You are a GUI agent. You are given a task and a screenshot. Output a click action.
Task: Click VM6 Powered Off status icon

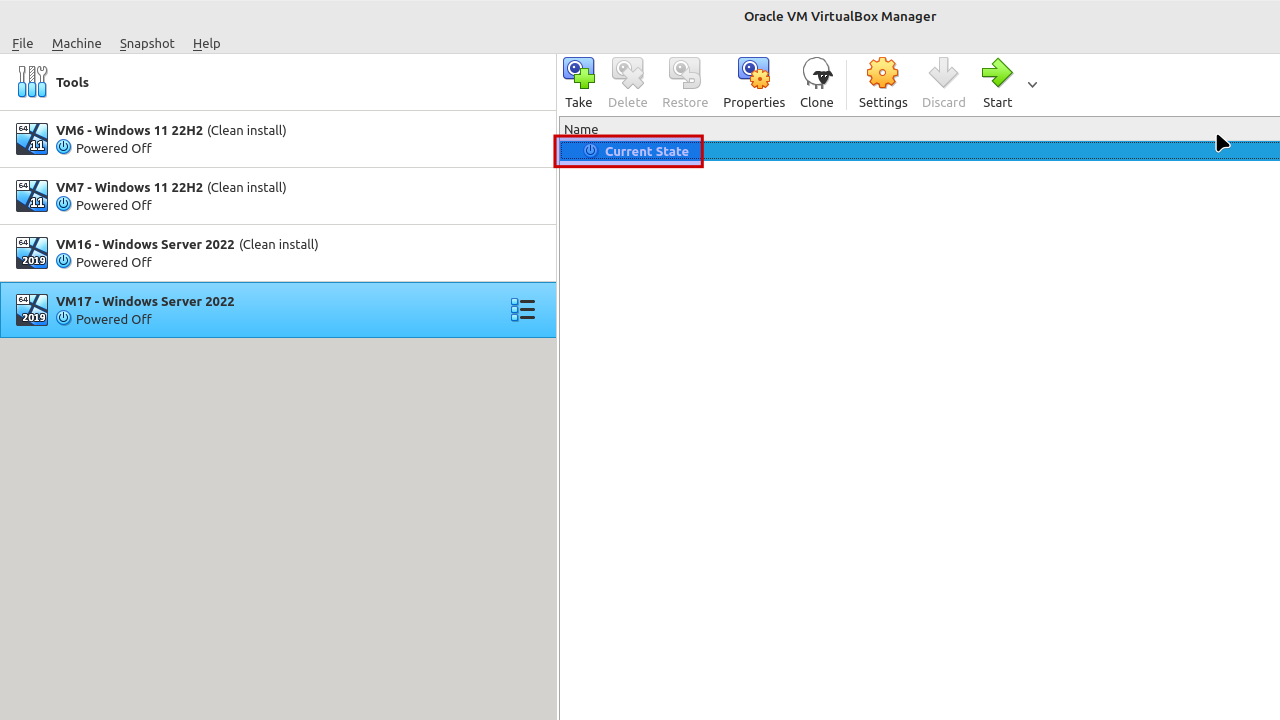pos(64,148)
